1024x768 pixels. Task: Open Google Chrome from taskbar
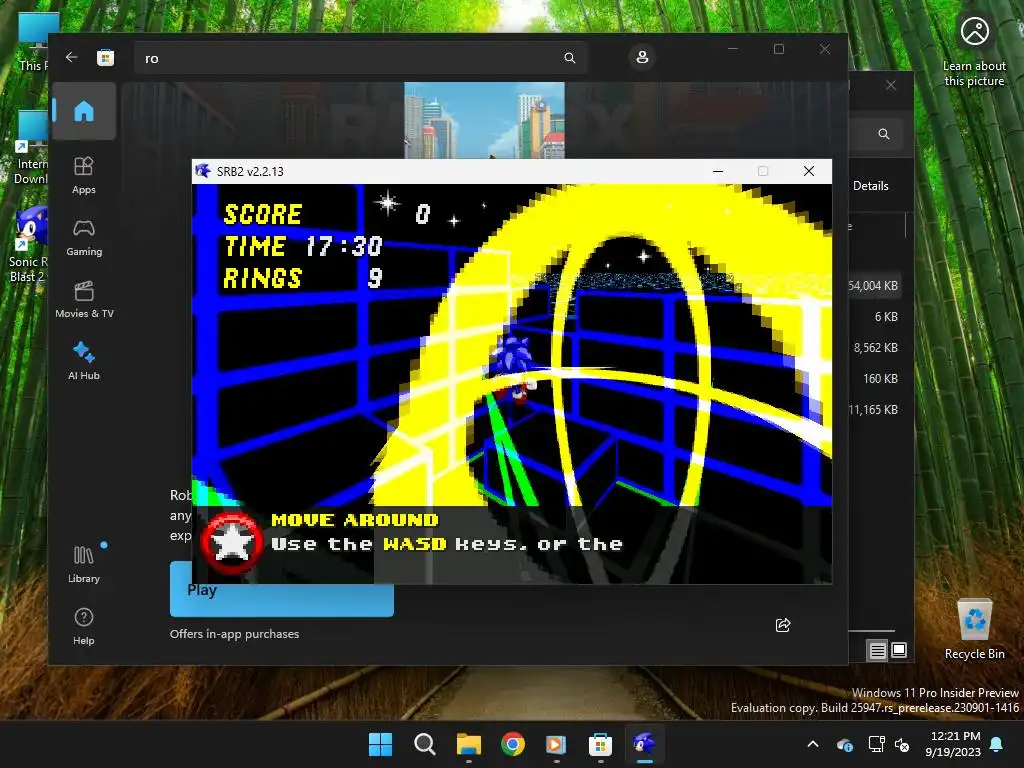(513, 744)
